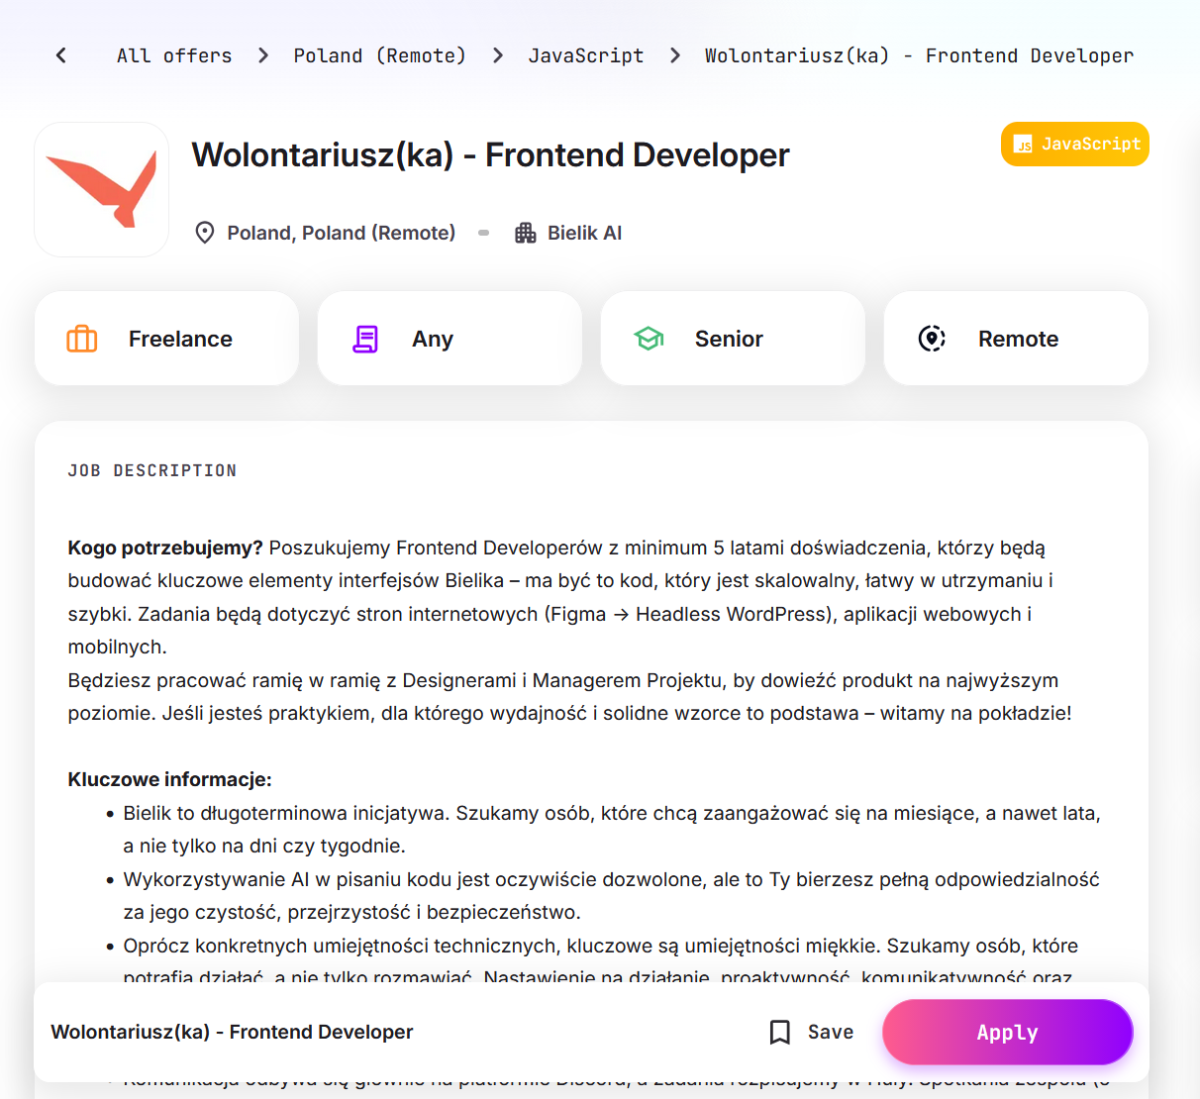Click the Any contract document icon
The width and height of the screenshot is (1200, 1099).
pos(366,339)
